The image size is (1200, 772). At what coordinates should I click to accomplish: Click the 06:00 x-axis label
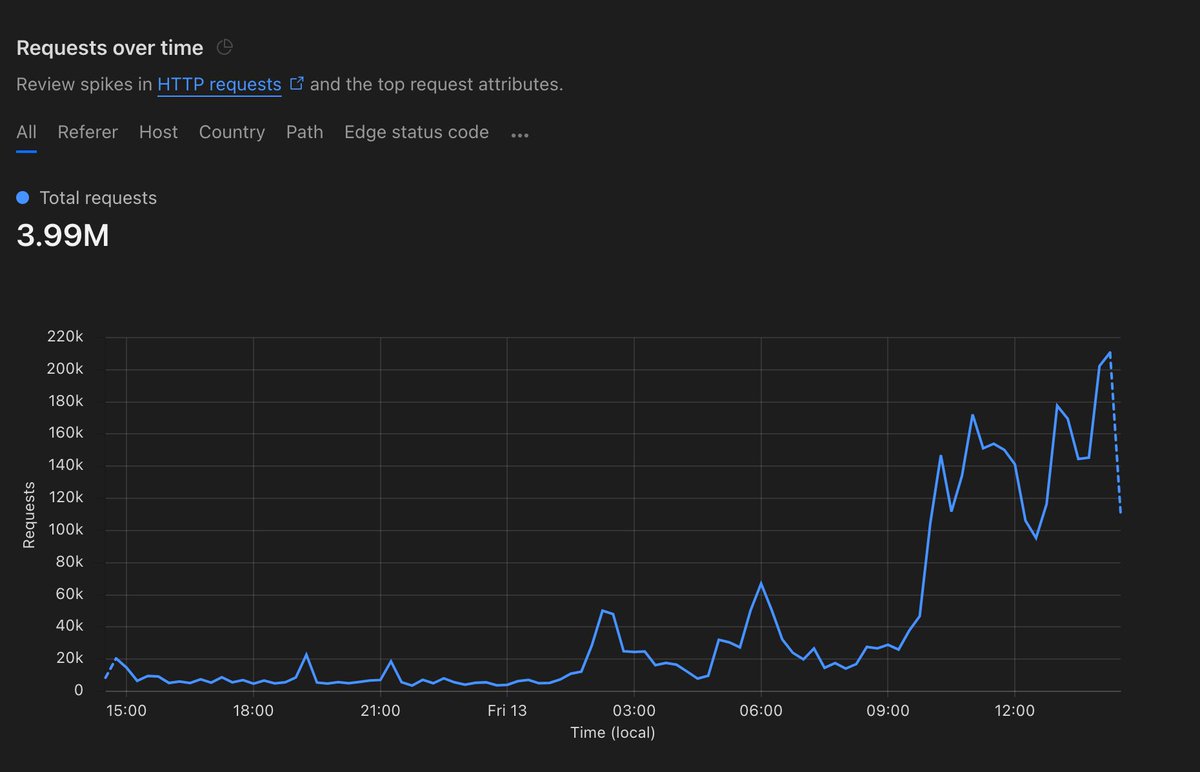point(761,710)
